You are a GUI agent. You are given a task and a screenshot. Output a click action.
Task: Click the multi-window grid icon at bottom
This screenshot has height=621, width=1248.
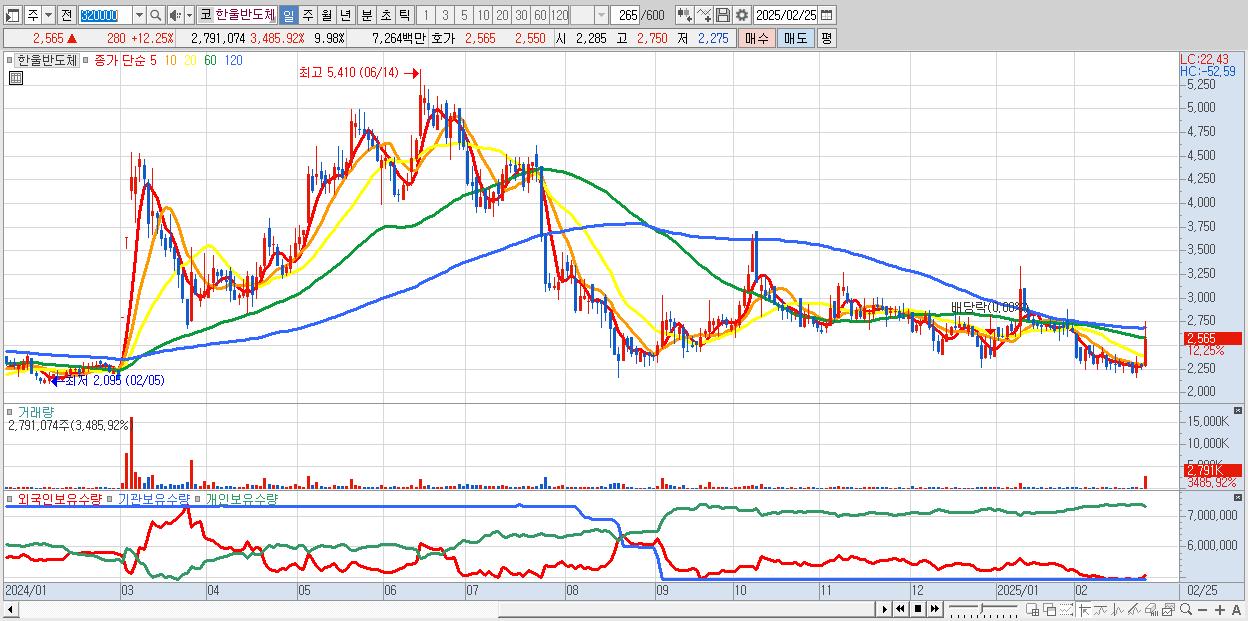click(1033, 609)
